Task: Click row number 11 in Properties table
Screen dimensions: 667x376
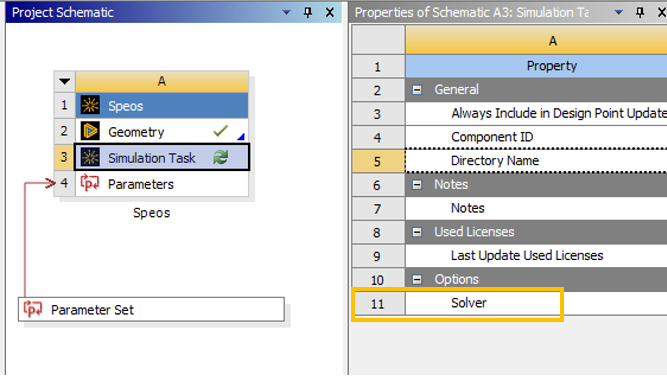Action: coord(378,304)
